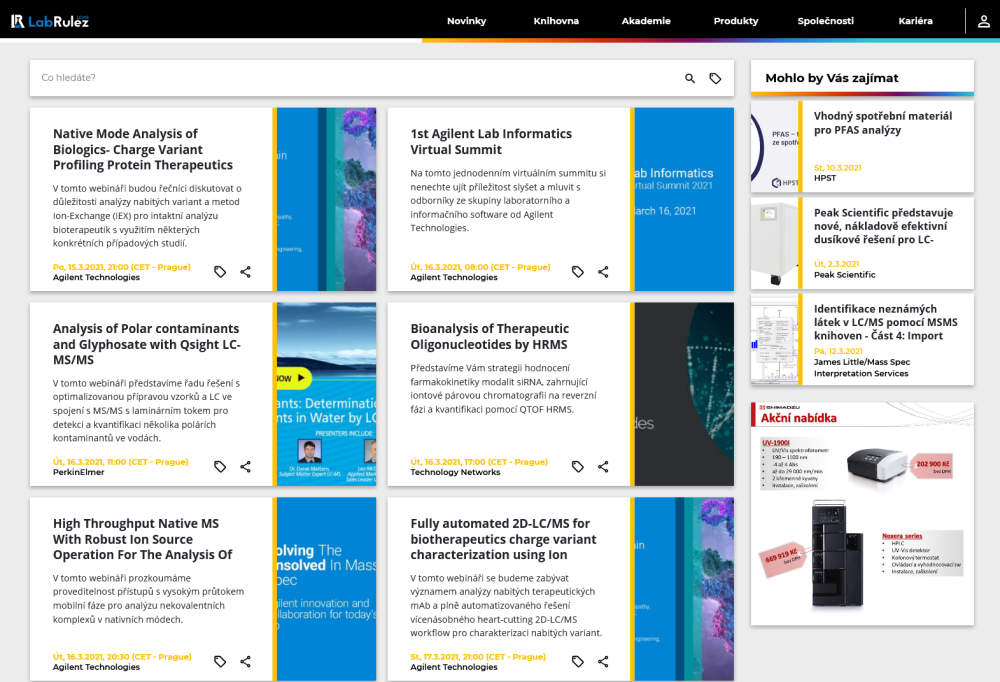The width and height of the screenshot is (1000, 682).
Task: Open 'Peak Scientific představuje' nitrogen article
Action: [883, 226]
